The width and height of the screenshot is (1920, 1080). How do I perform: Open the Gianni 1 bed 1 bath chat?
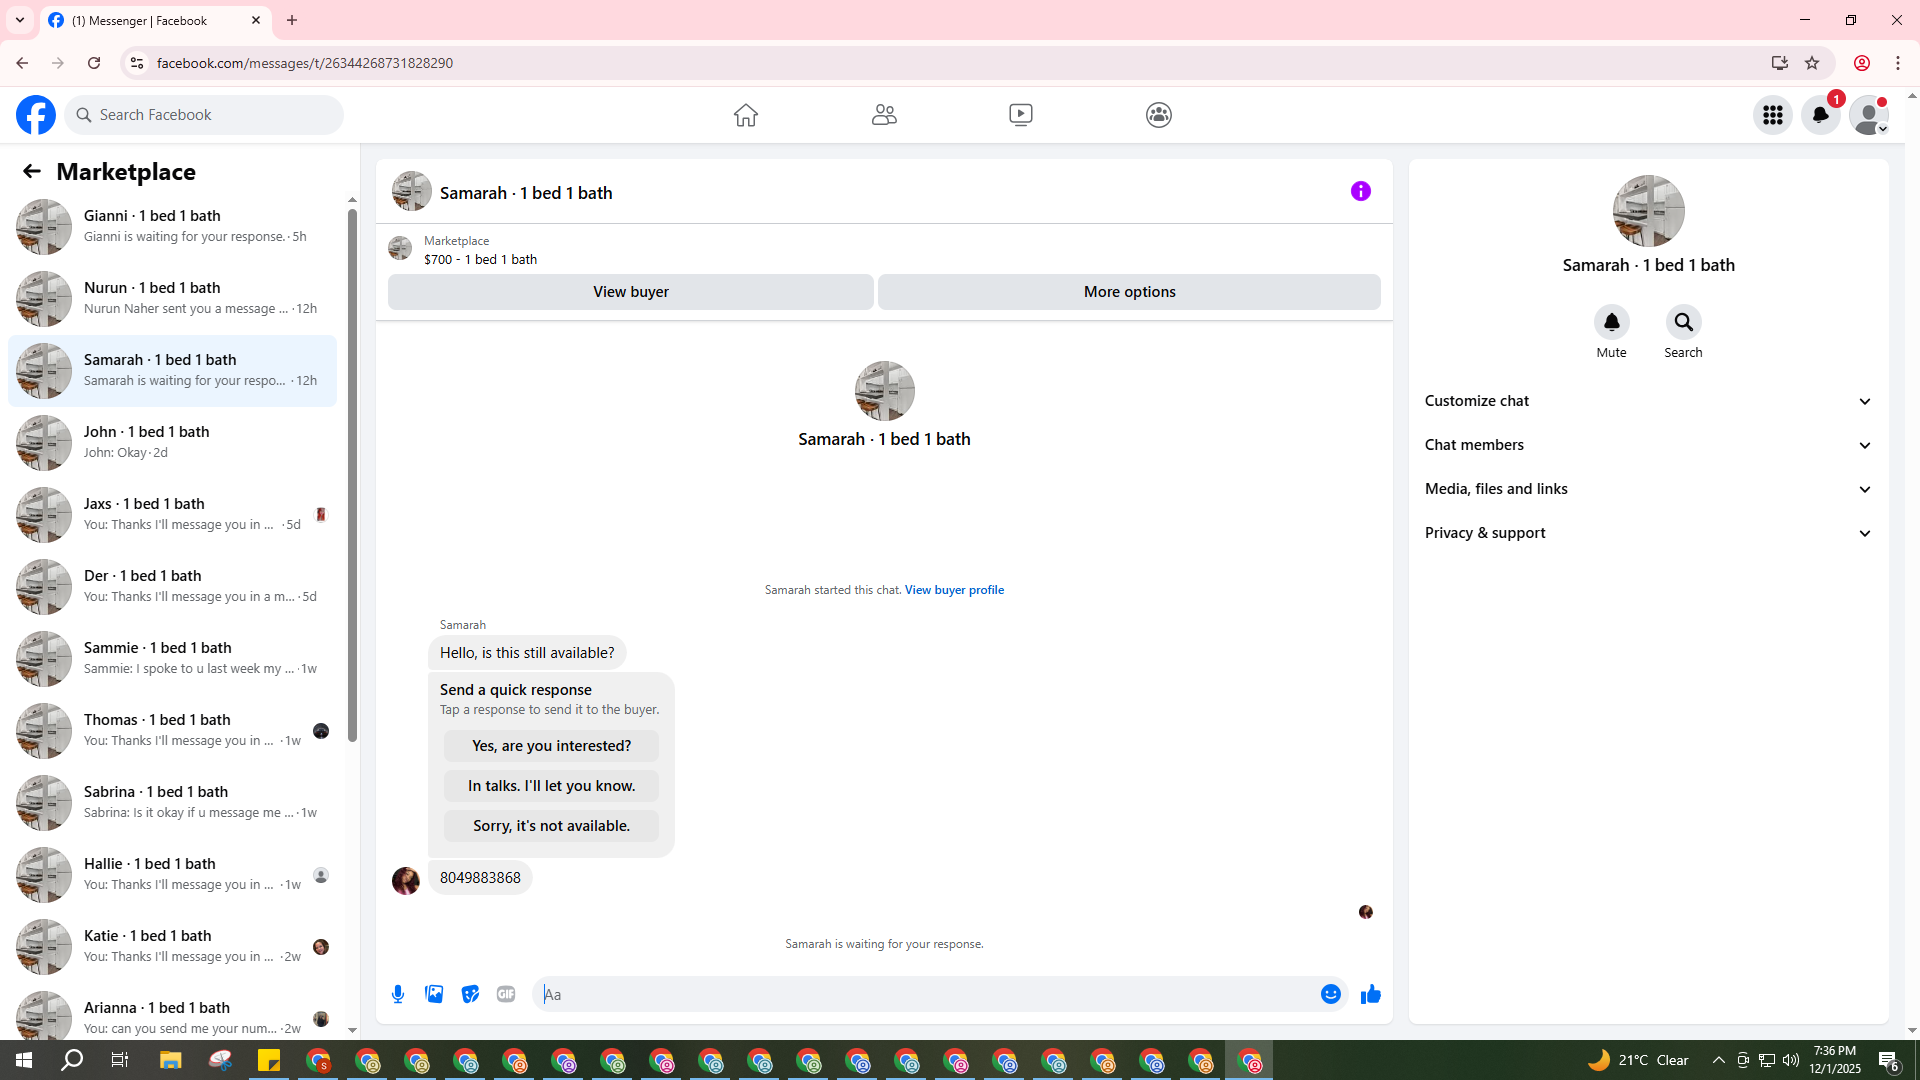[172, 227]
